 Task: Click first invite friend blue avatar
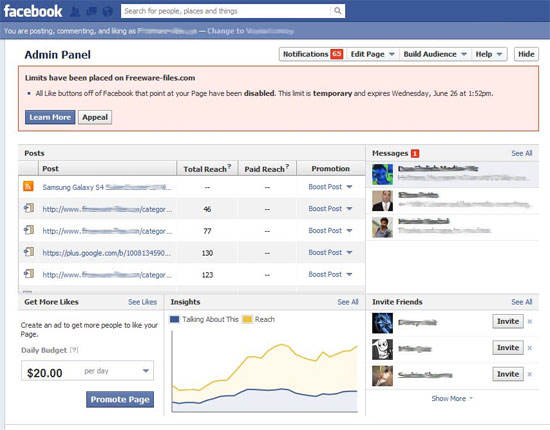pos(382,323)
